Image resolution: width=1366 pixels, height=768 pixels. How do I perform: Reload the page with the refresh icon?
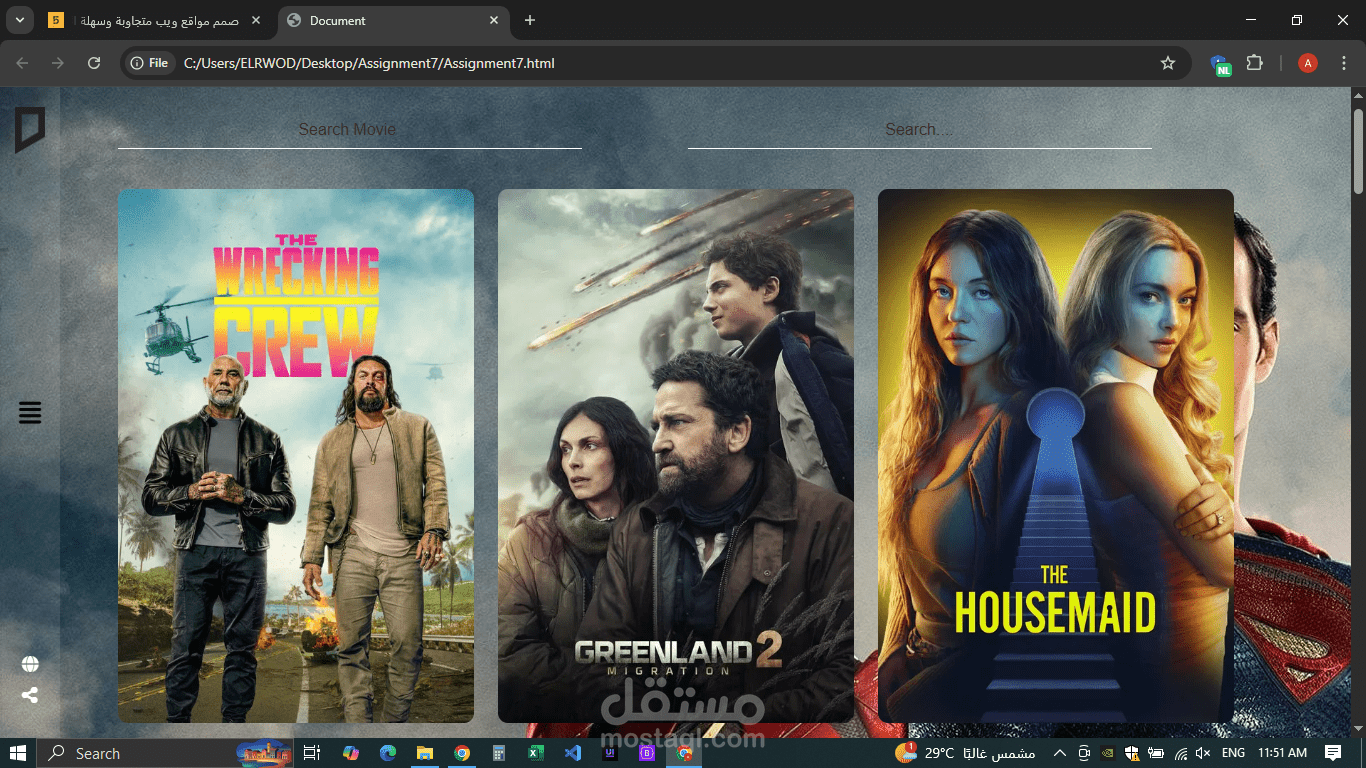point(93,62)
